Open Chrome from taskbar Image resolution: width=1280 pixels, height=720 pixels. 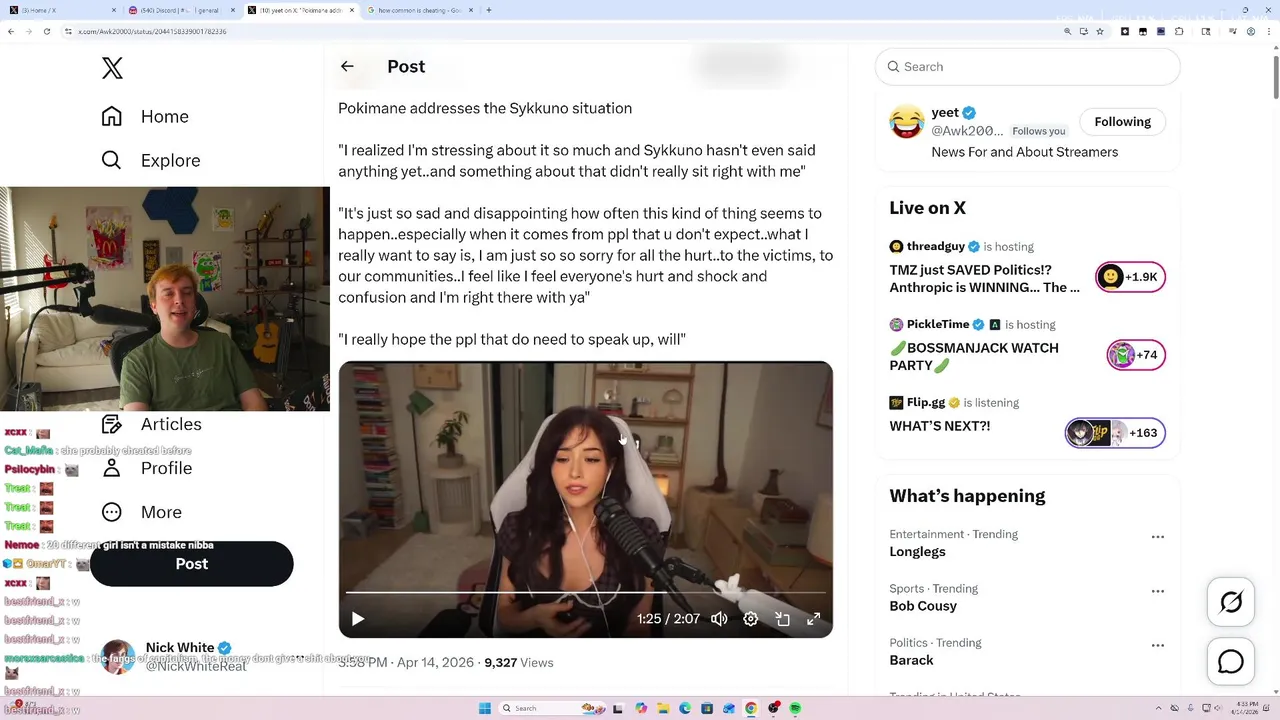[x=751, y=708]
